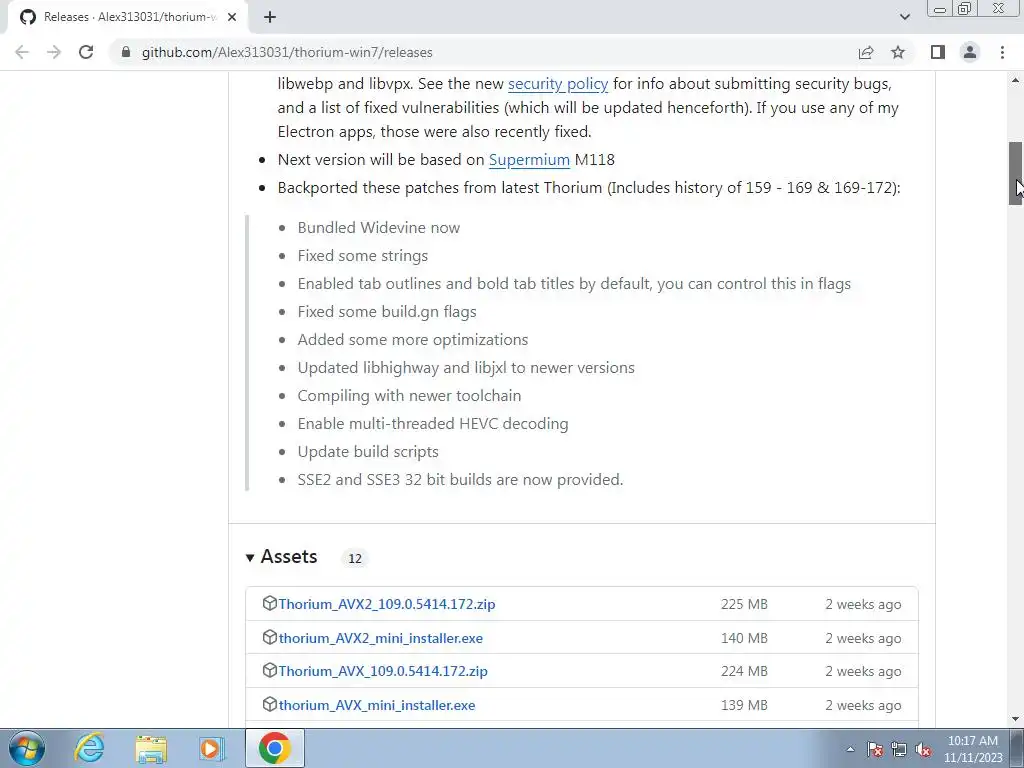Click 'Enable multi-threaded HEVC decoding' text
1024x768 pixels.
pos(433,424)
